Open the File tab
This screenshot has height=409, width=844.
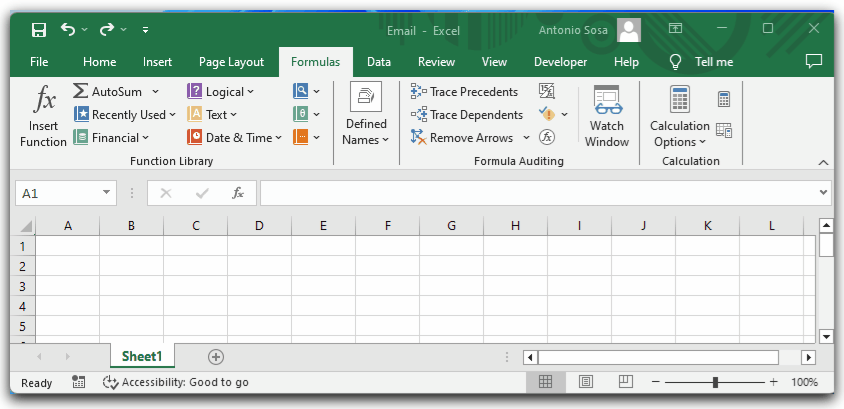pyautogui.click(x=39, y=62)
